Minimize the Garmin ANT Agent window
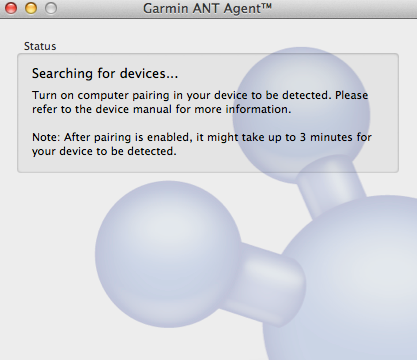The width and height of the screenshot is (417, 360). [31, 8]
